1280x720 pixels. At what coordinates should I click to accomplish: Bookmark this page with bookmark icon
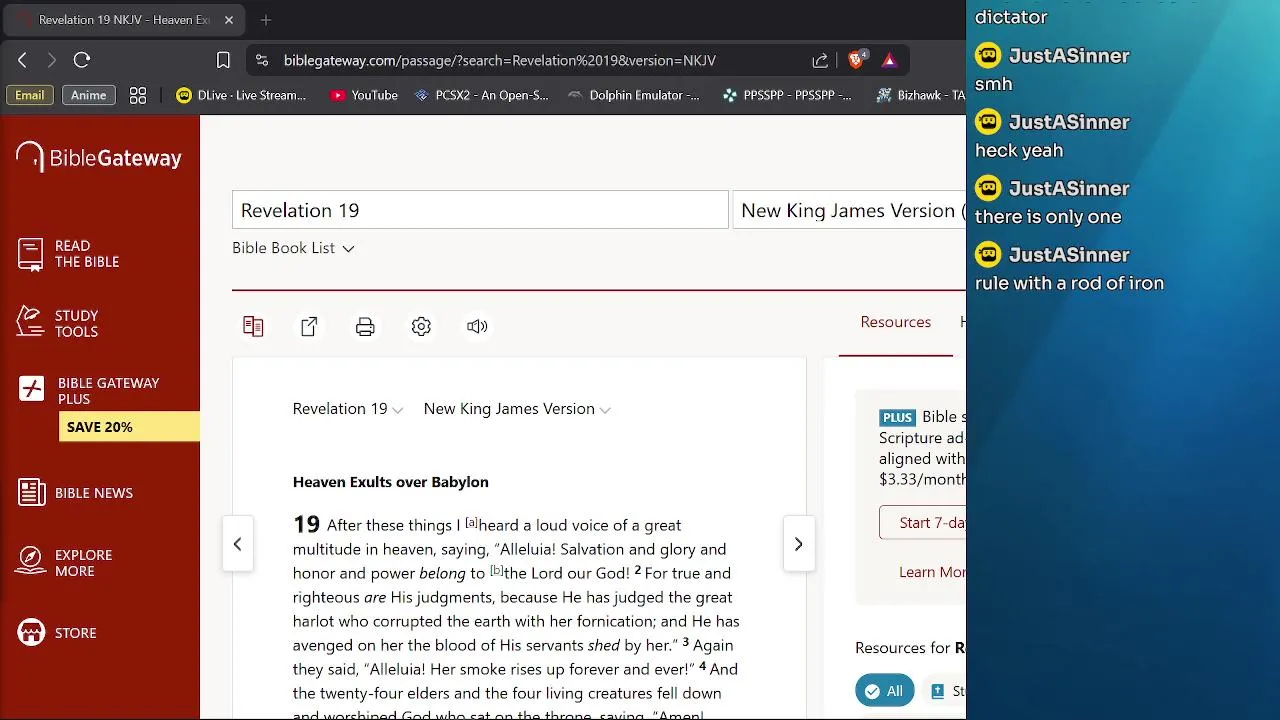click(223, 60)
